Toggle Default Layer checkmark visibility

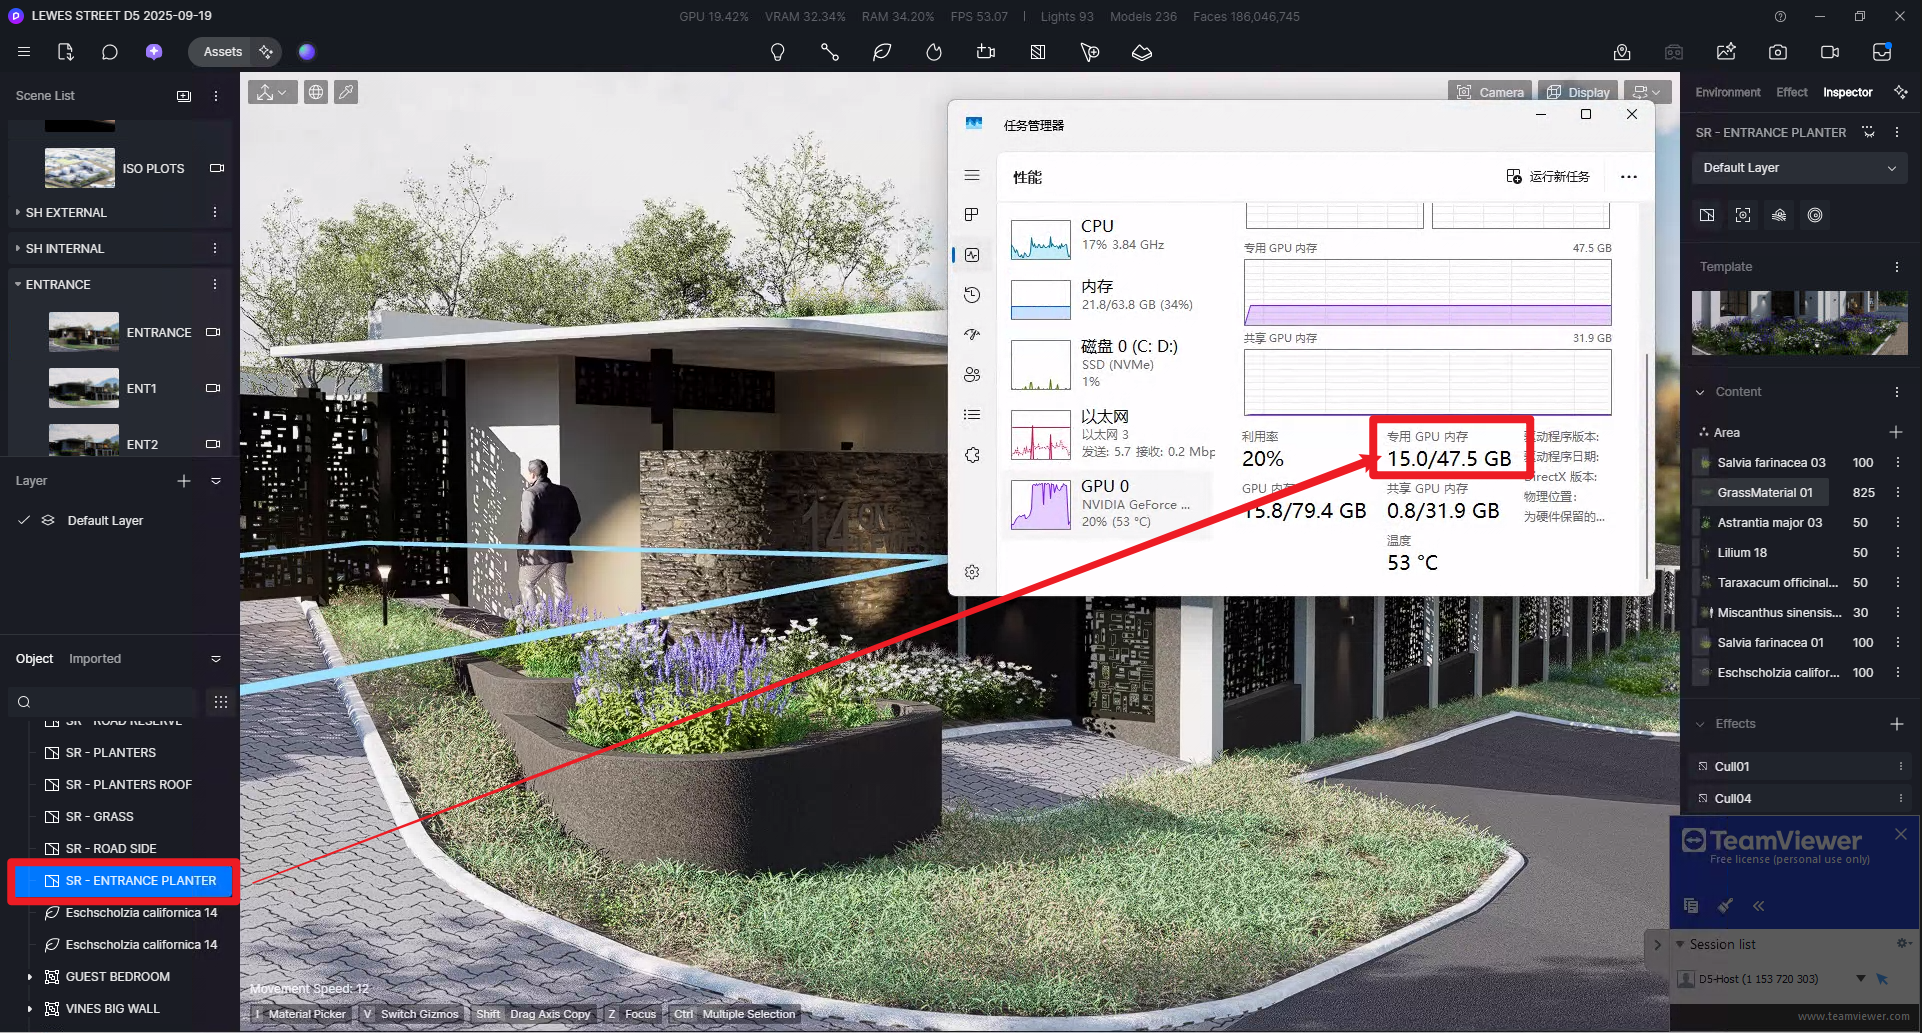point(24,520)
